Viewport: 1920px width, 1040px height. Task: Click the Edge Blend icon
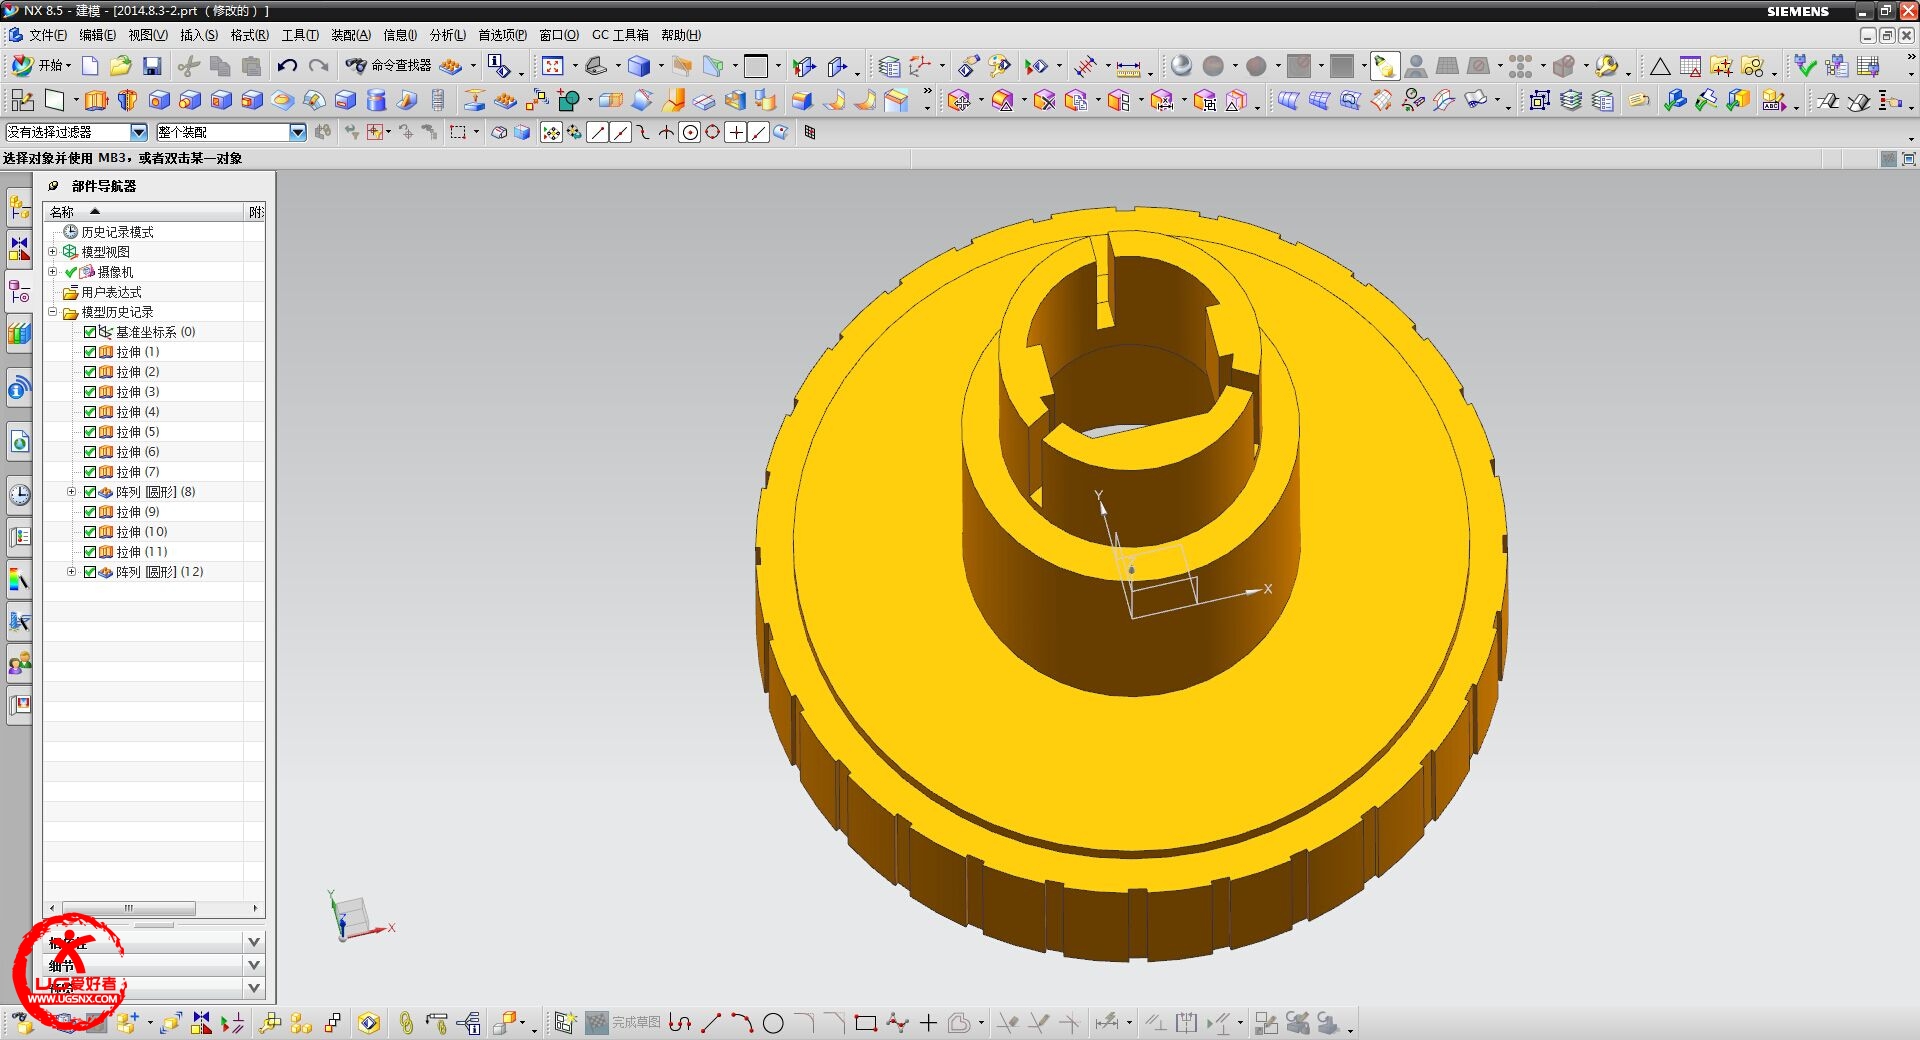click(802, 100)
